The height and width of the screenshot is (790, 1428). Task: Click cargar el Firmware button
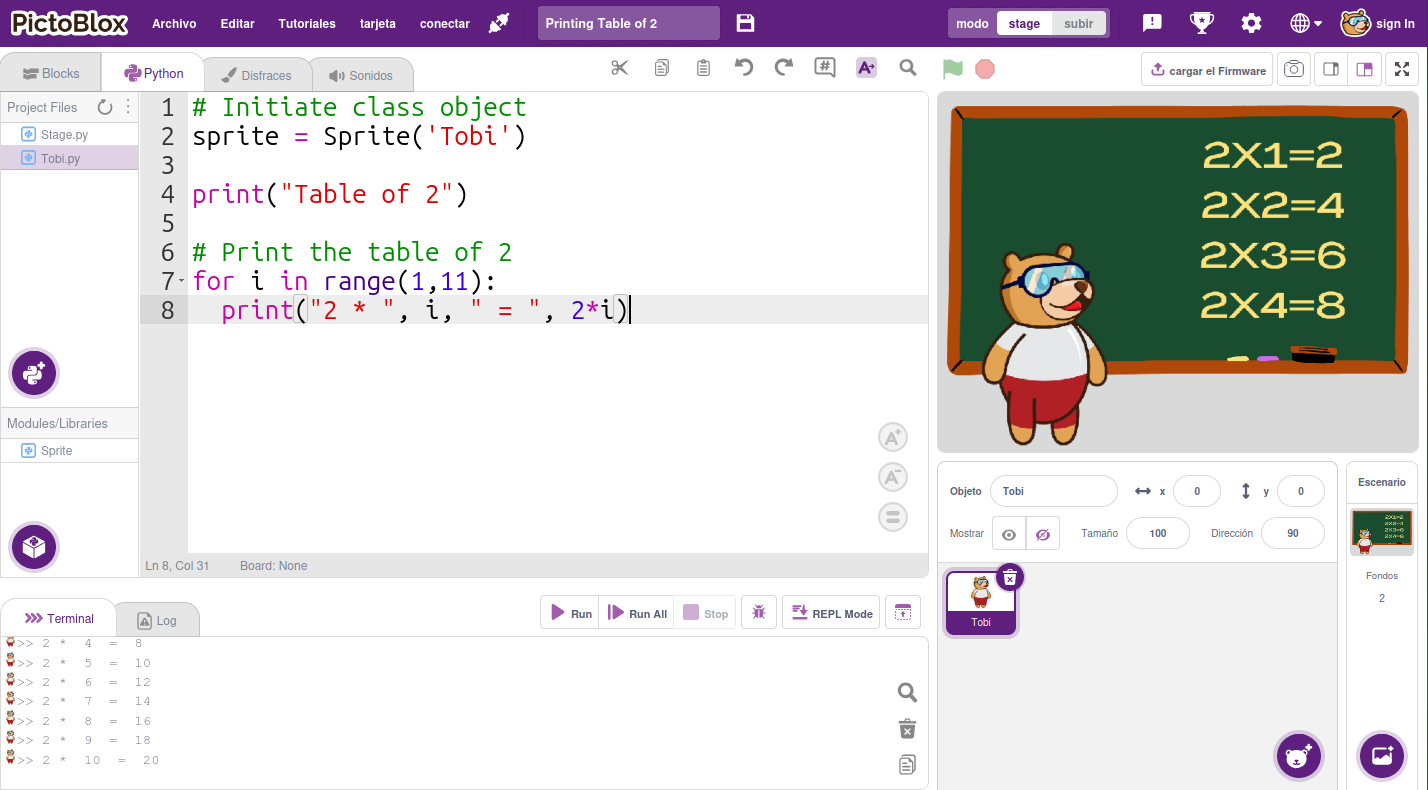point(1207,70)
